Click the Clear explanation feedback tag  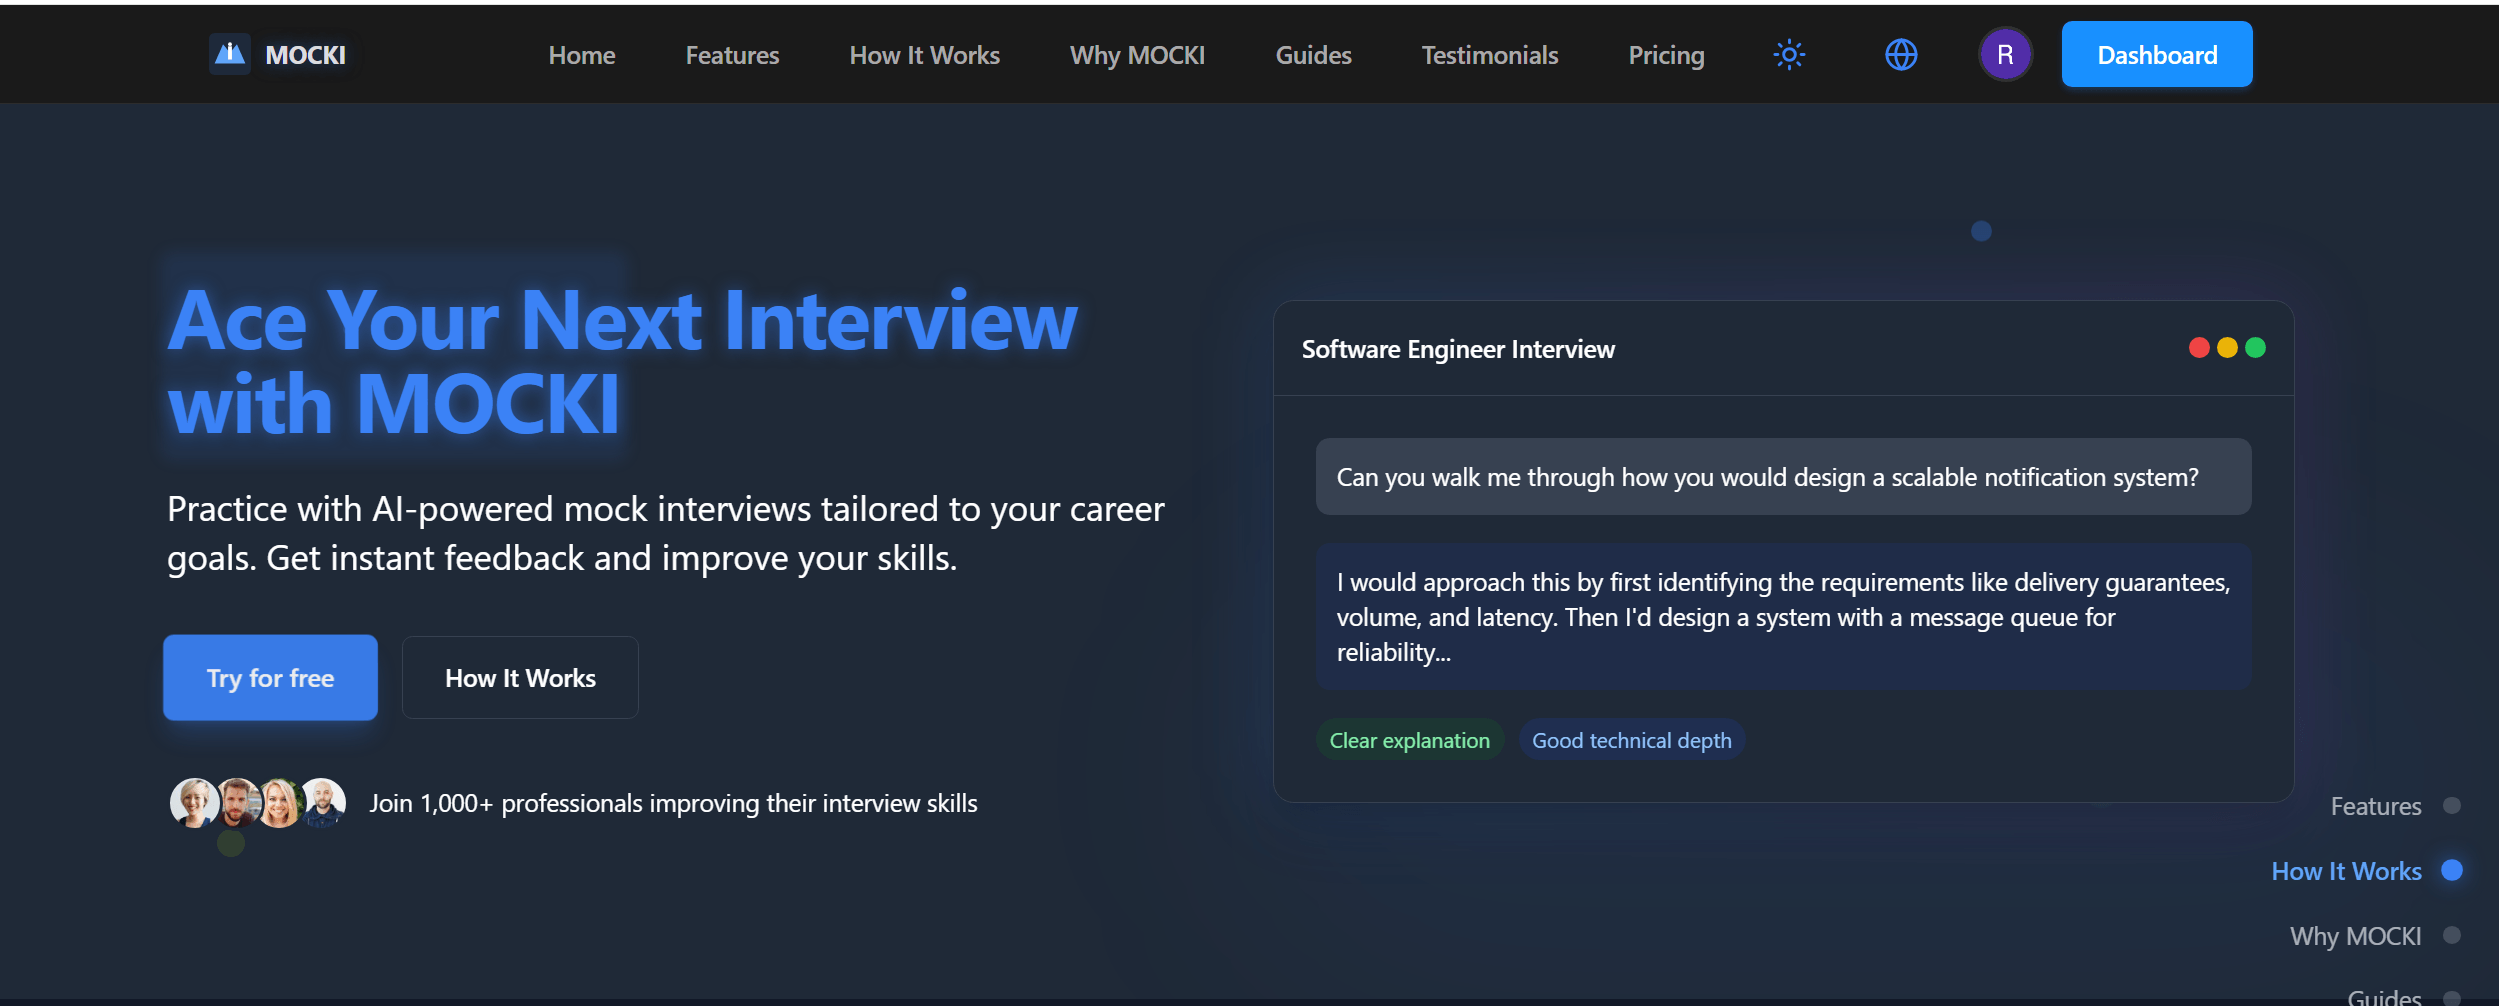tap(1409, 741)
